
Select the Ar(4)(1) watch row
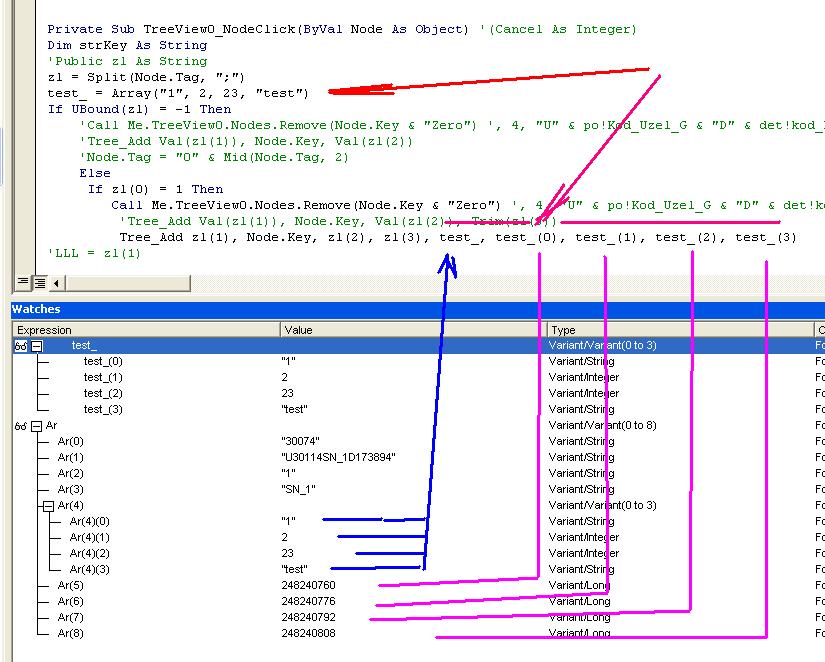pos(418,537)
